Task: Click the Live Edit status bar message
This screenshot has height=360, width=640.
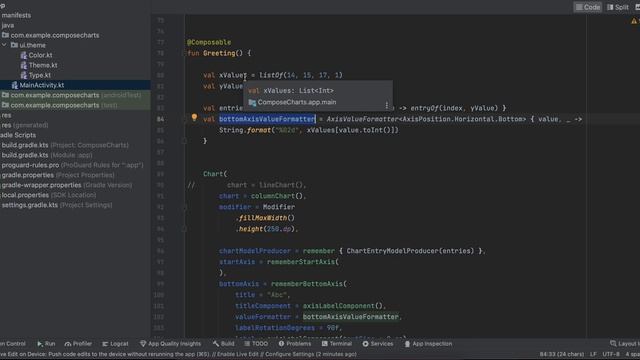Action: [x=178, y=355]
